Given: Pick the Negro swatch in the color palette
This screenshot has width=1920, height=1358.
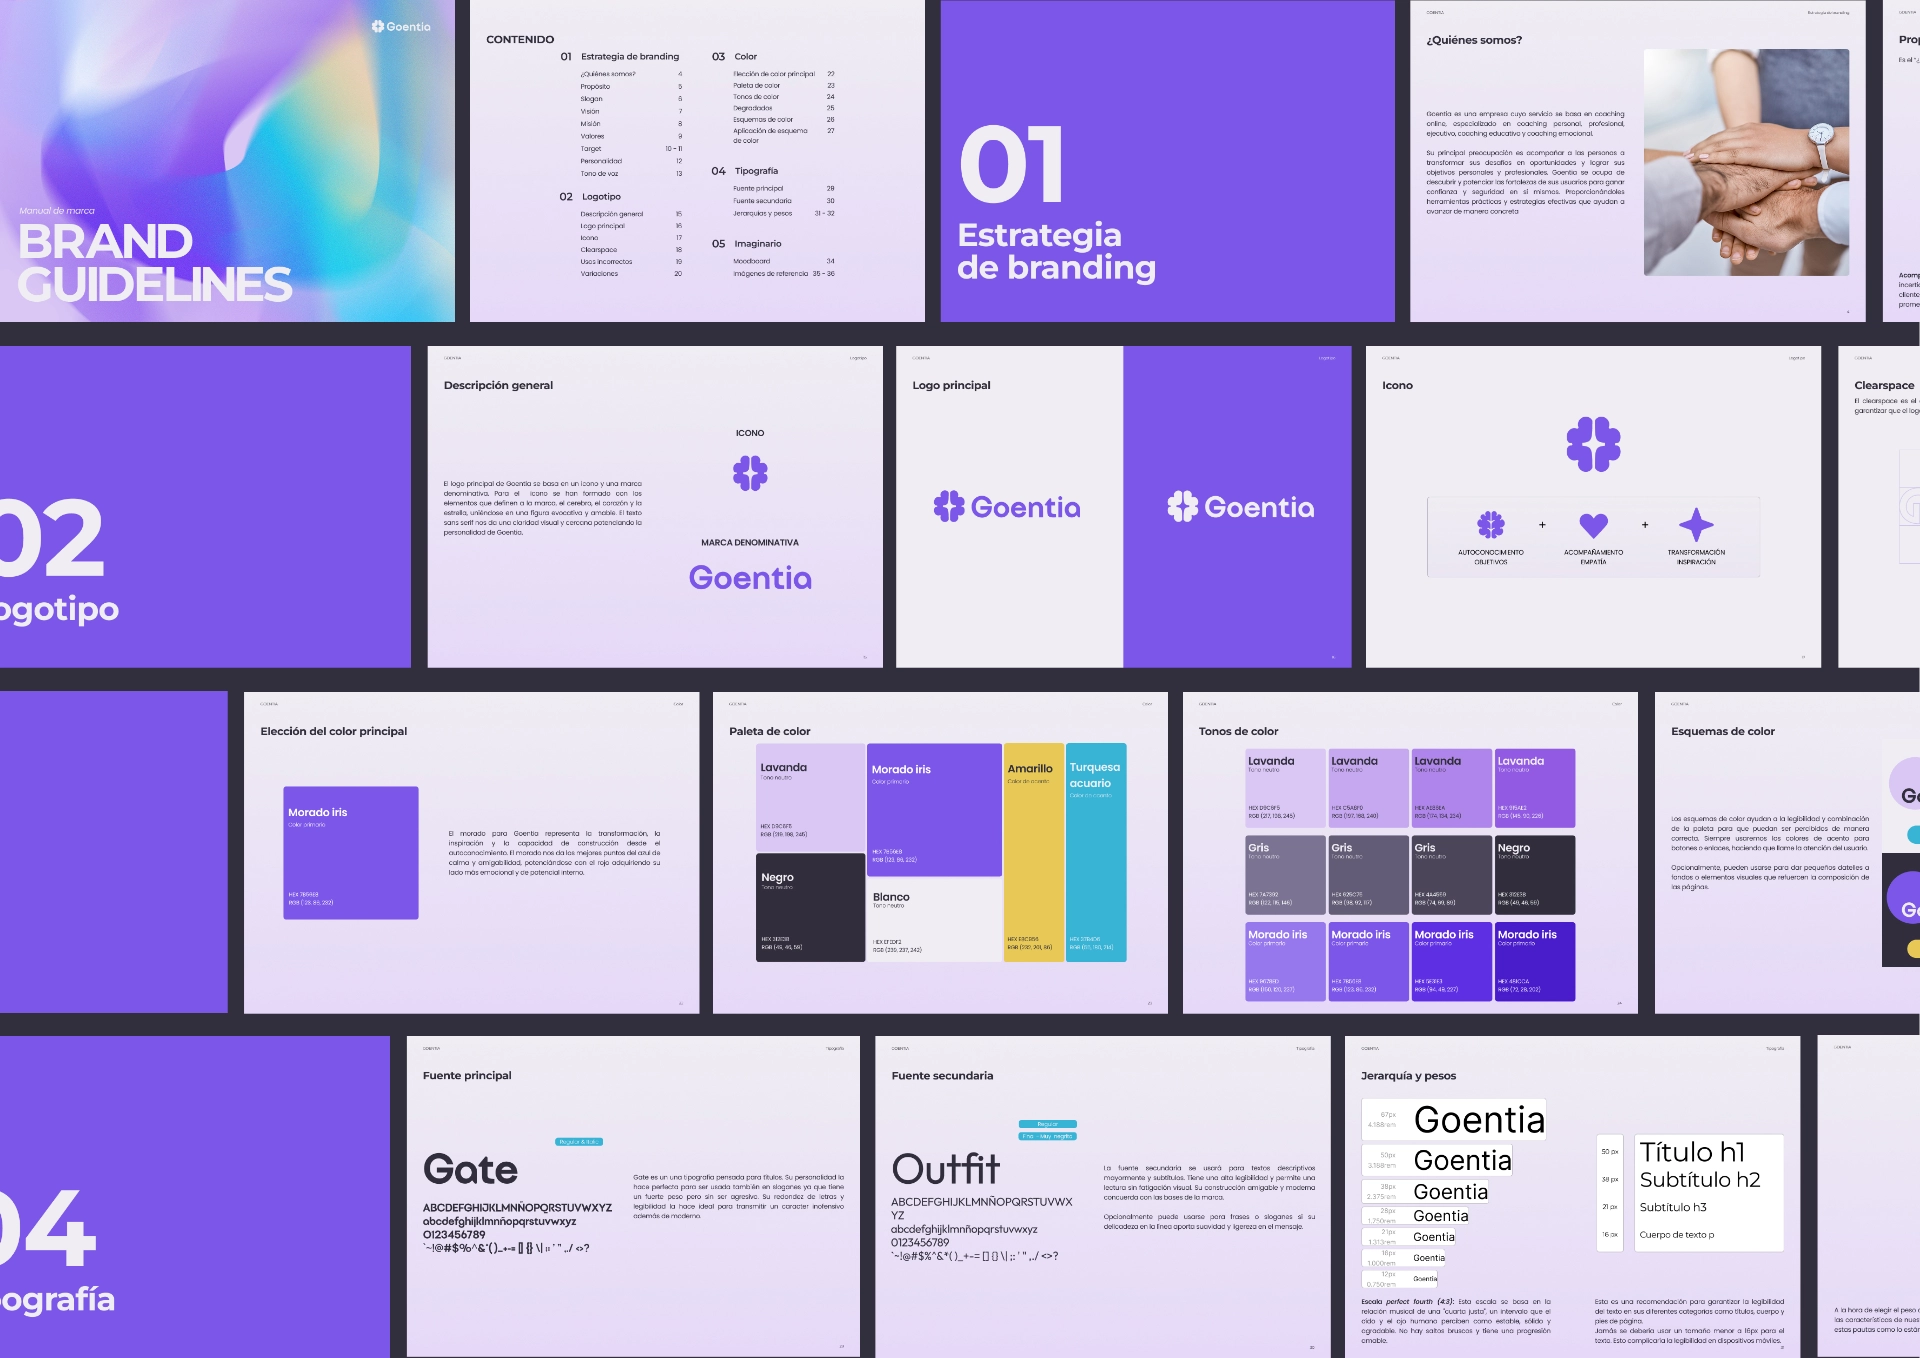Looking at the screenshot, I should click(x=810, y=908).
